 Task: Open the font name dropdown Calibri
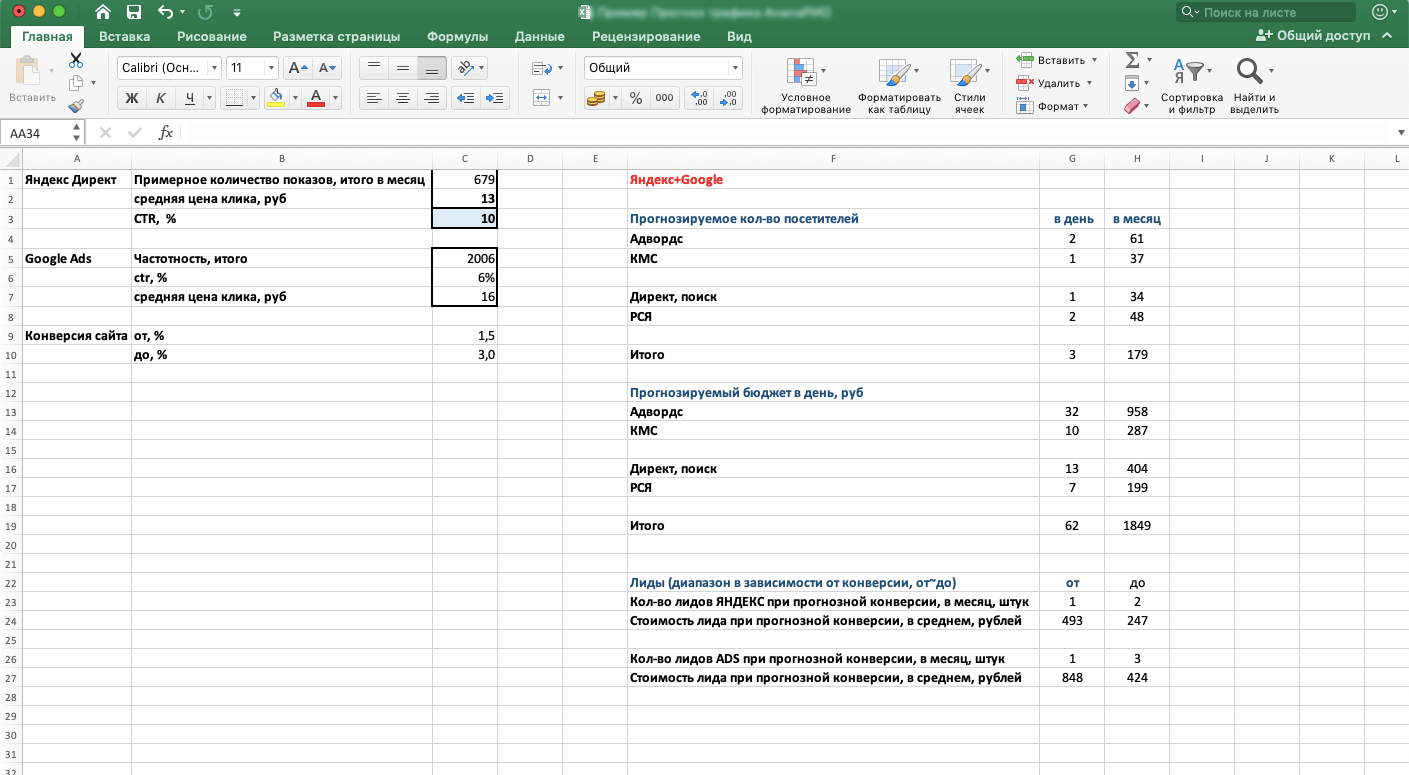[215, 68]
